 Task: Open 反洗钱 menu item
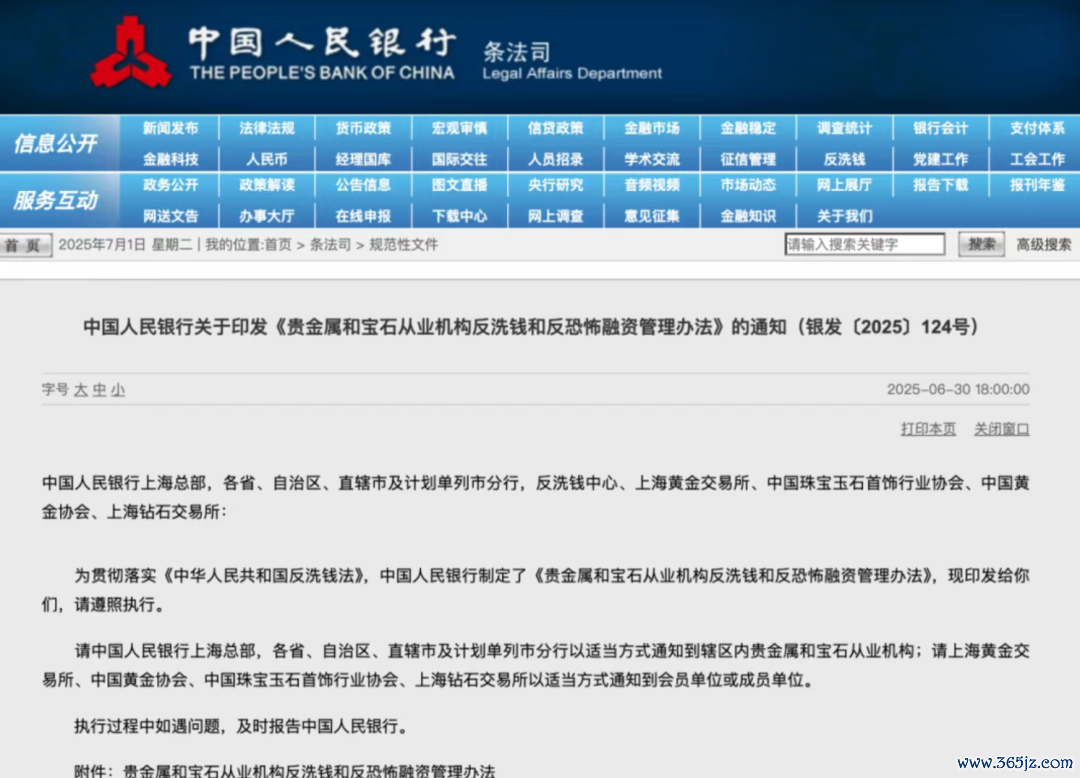[x=844, y=160]
